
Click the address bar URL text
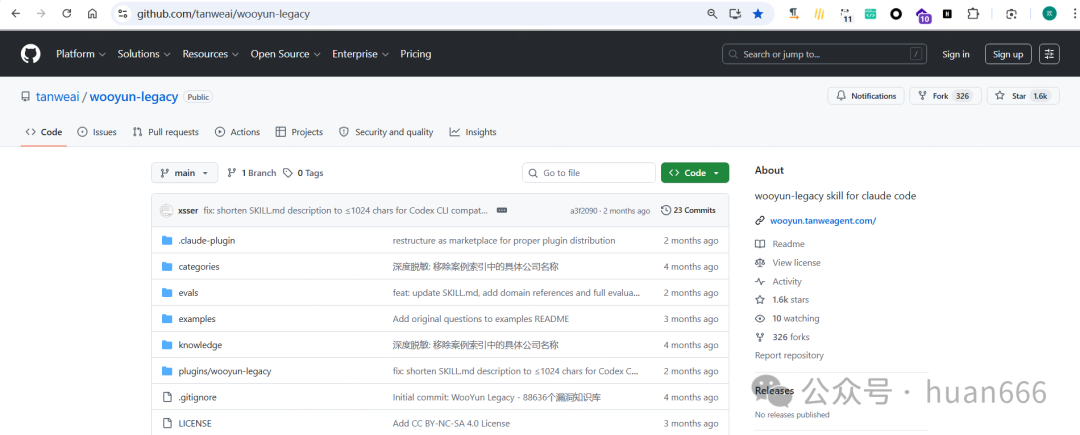(x=223, y=14)
